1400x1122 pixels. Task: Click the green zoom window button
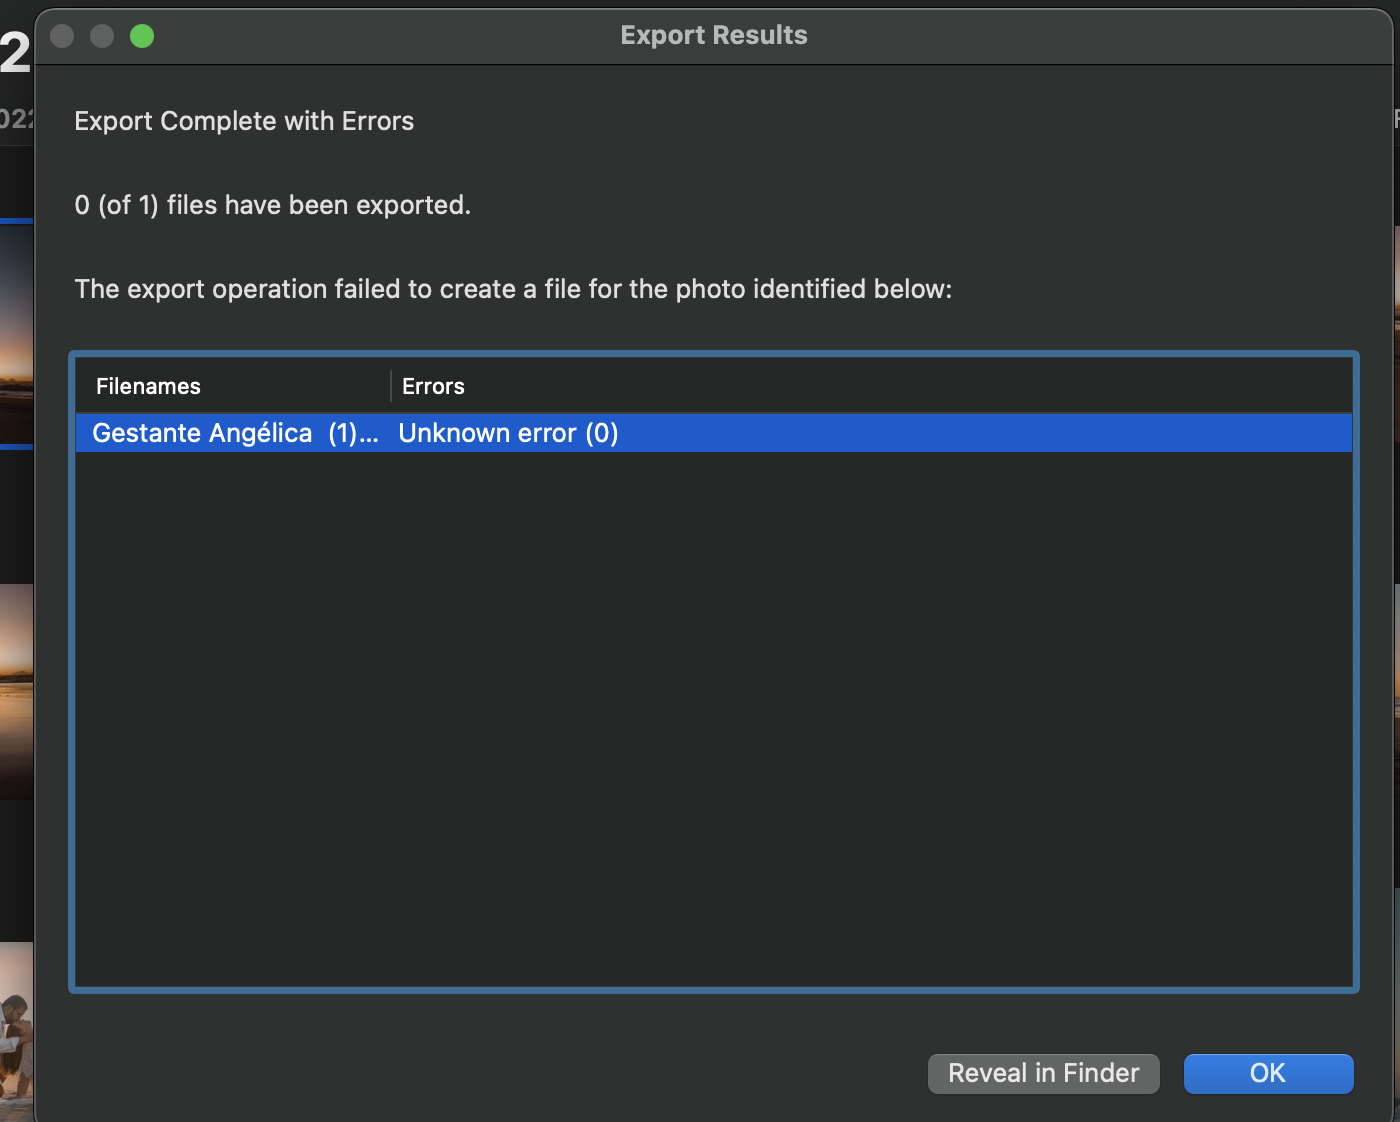tap(142, 36)
